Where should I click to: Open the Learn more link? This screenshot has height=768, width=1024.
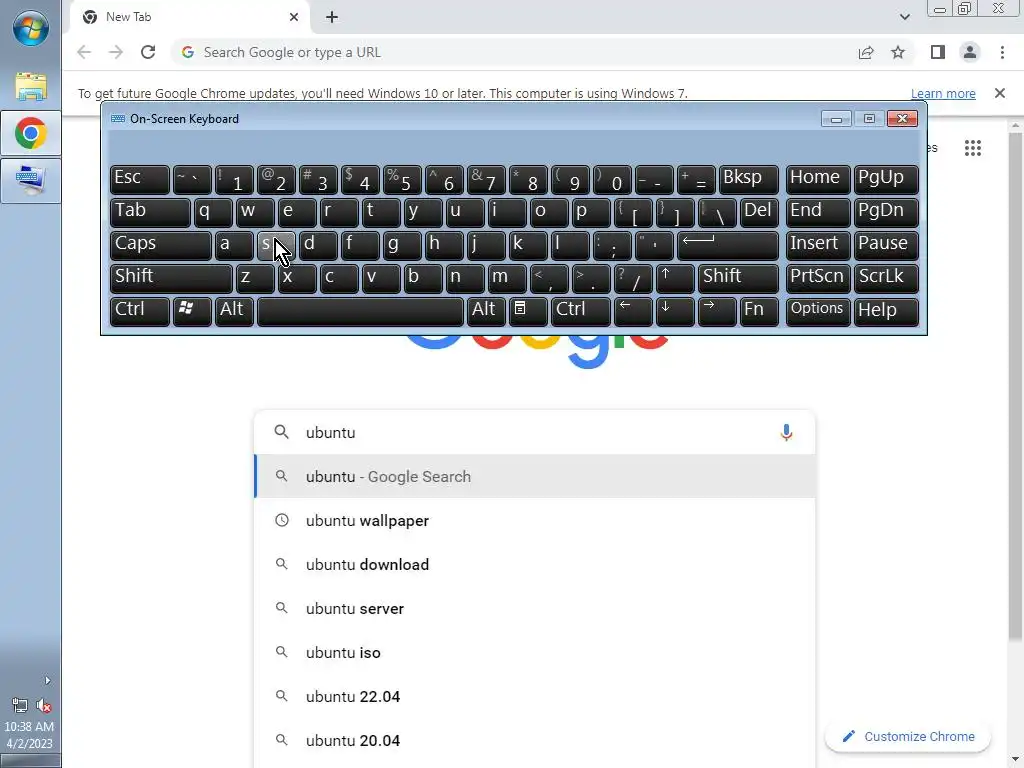click(943, 93)
